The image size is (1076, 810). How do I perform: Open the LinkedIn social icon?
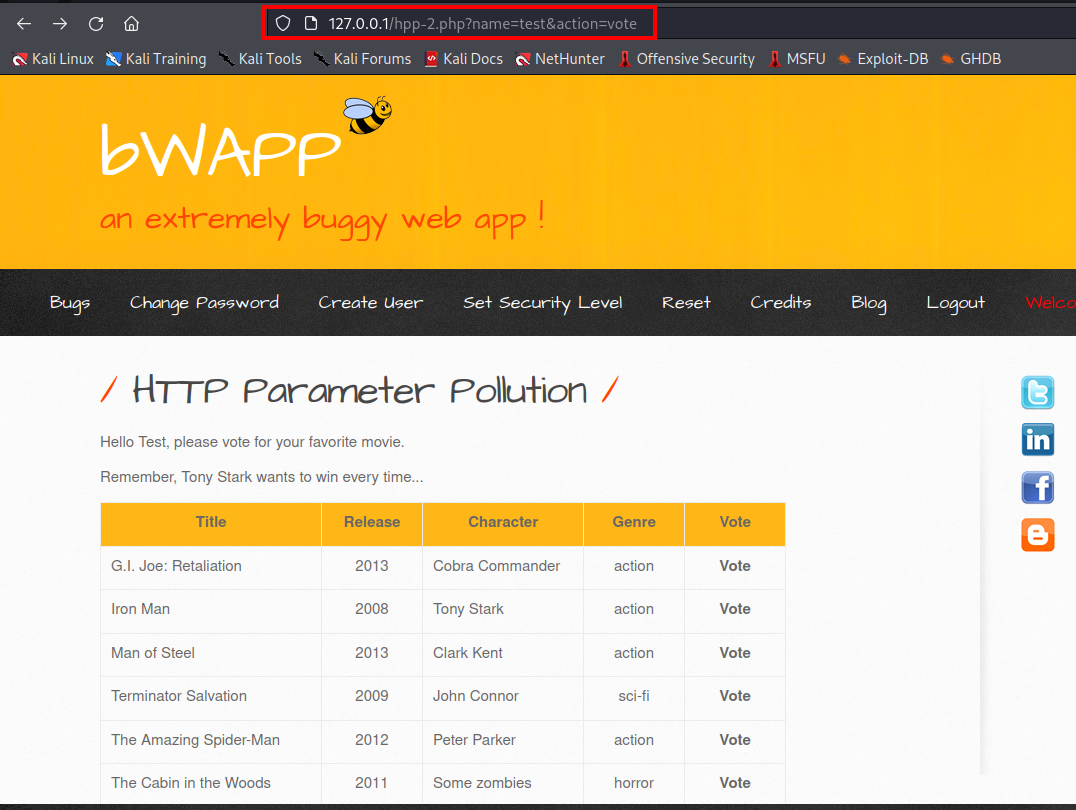click(x=1038, y=439)
